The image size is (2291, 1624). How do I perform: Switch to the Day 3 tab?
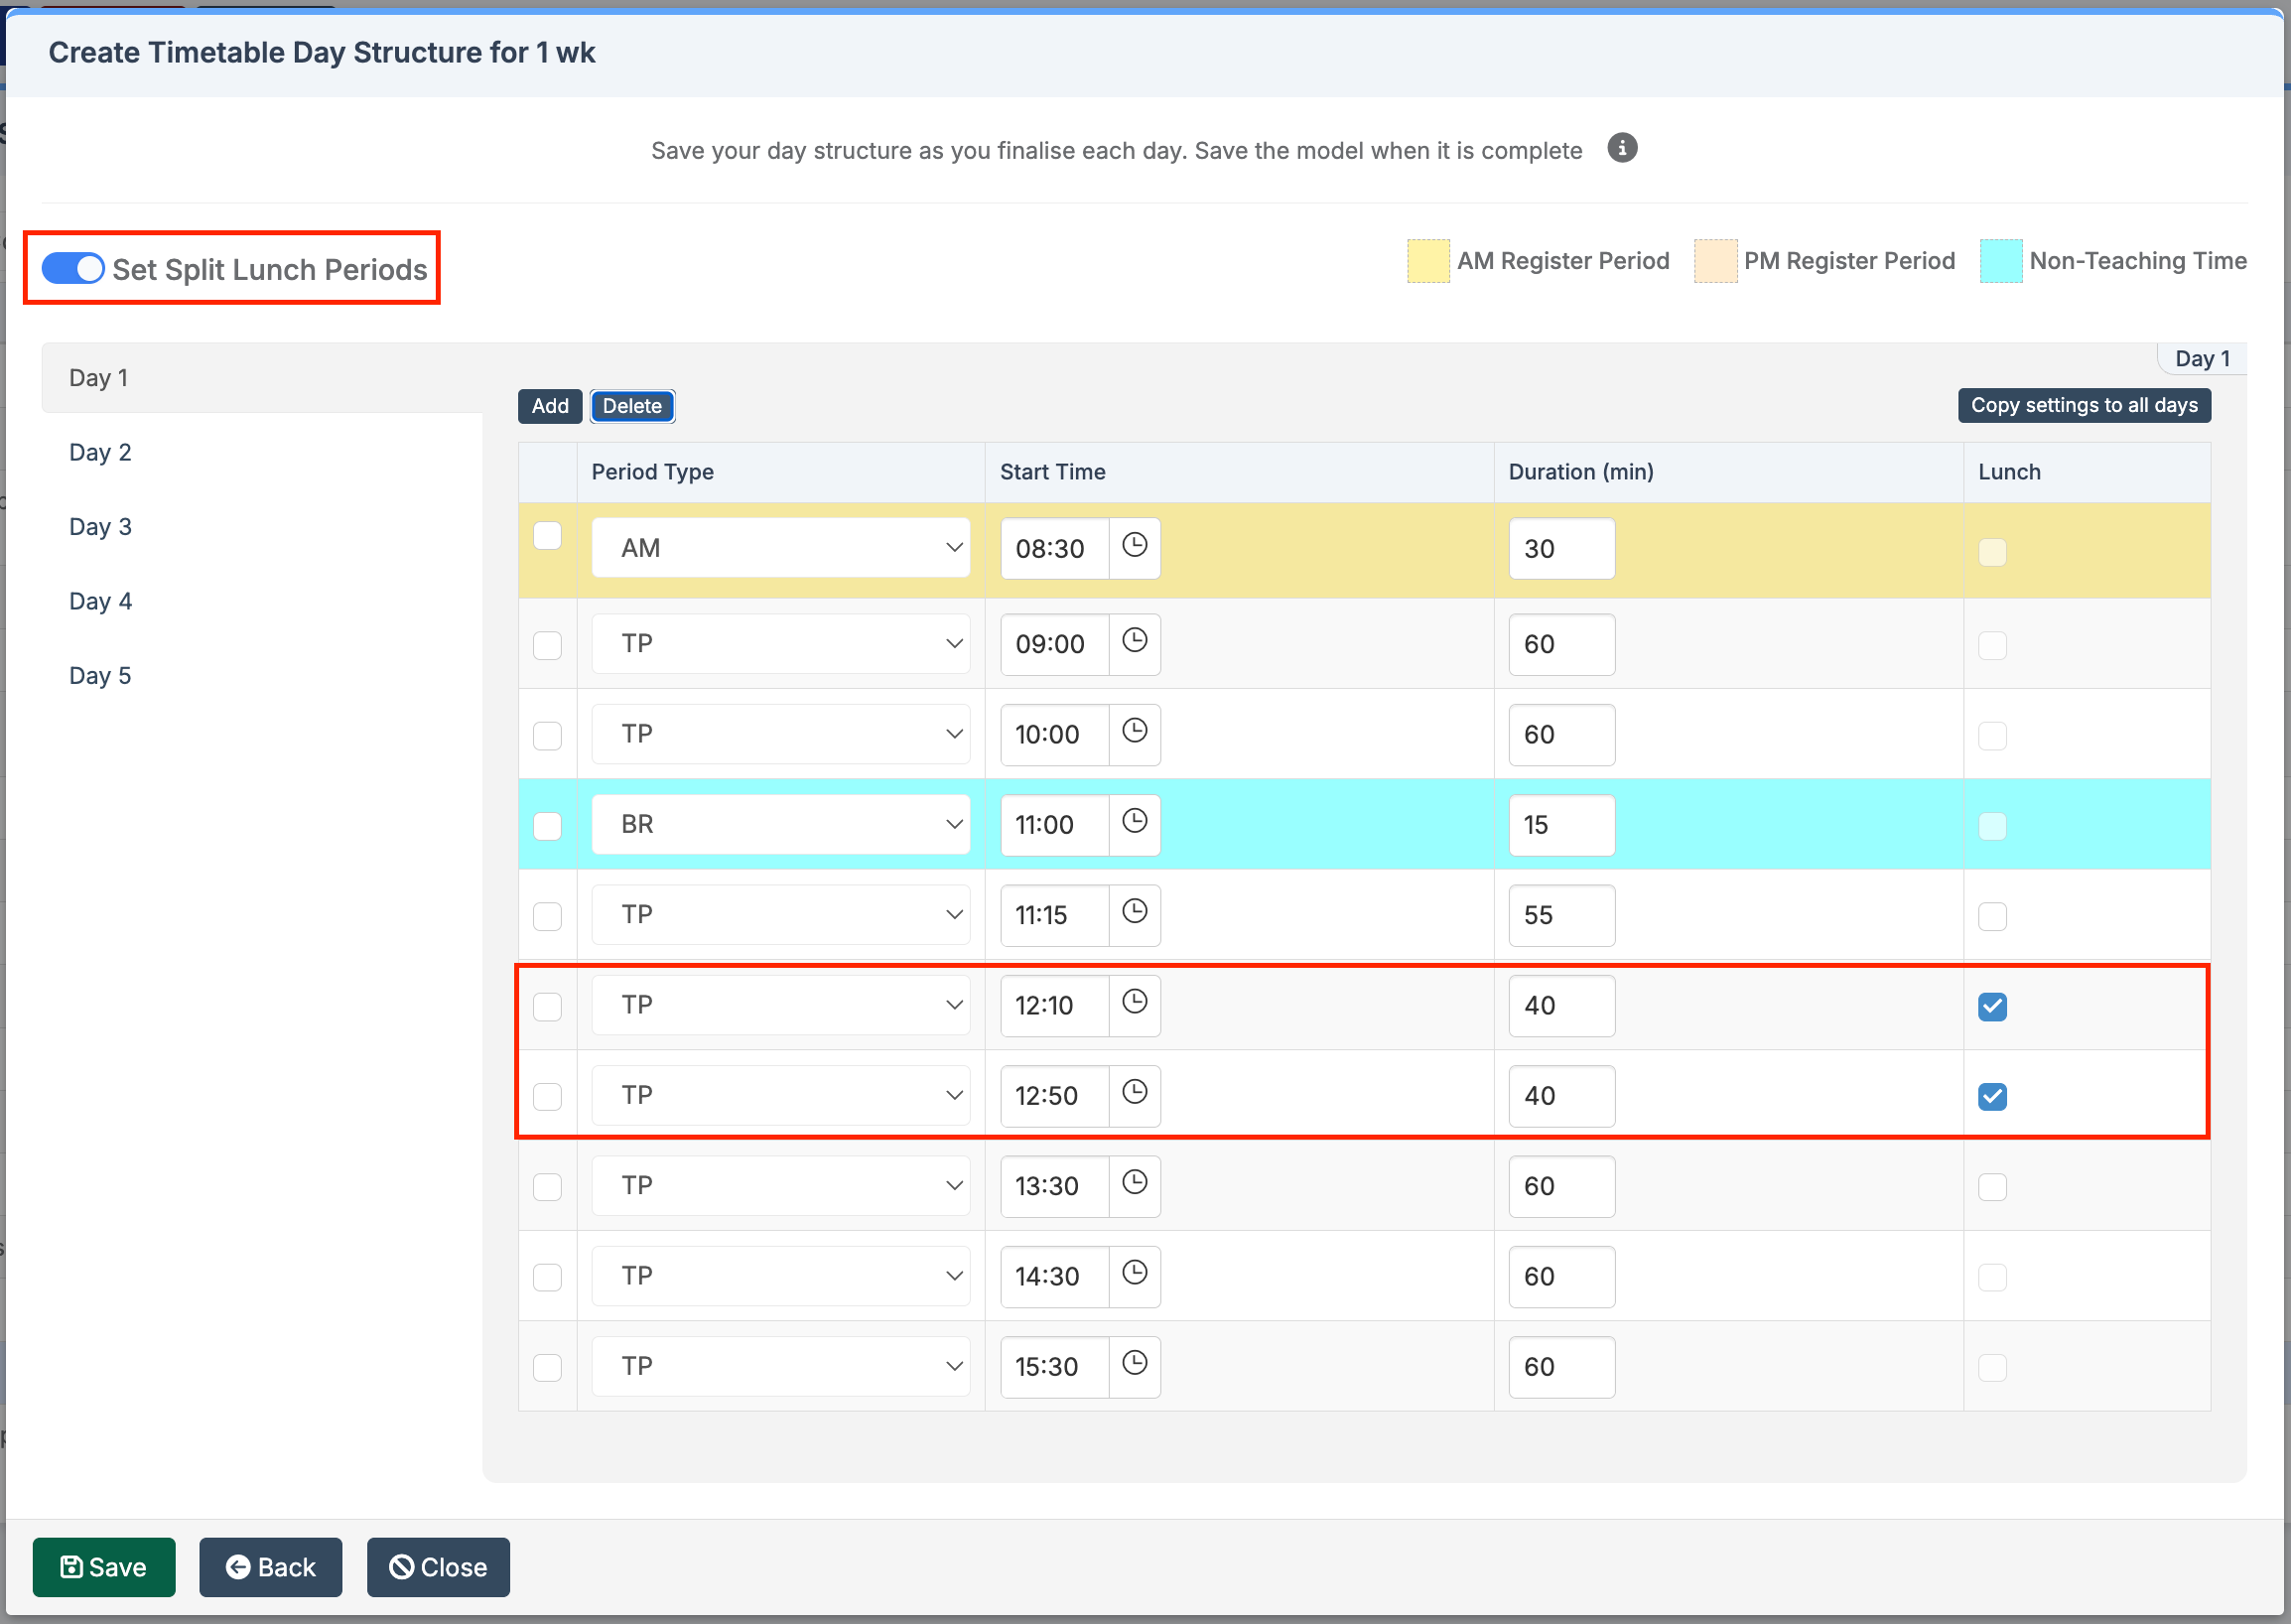99,526
